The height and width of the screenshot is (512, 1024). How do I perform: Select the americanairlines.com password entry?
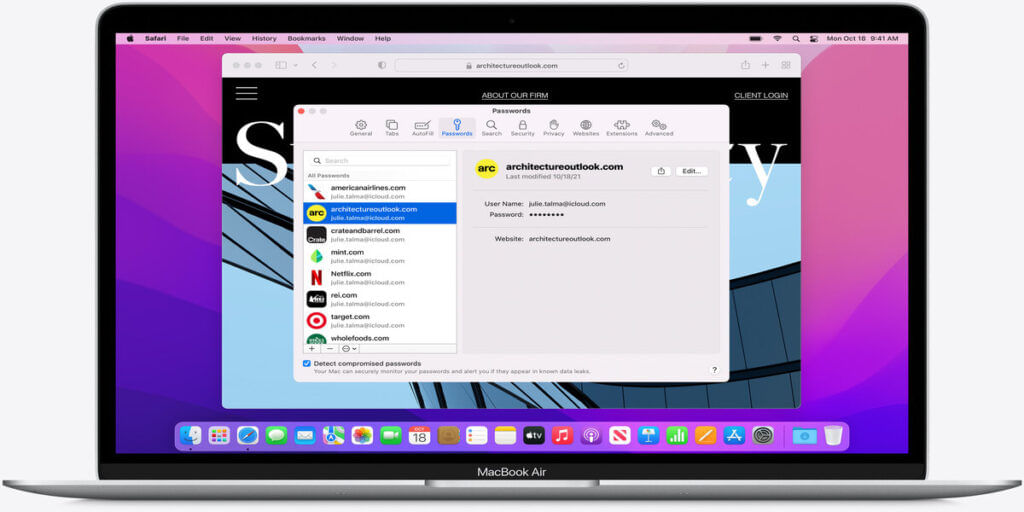pyautogui.click(x=380, y=192)
